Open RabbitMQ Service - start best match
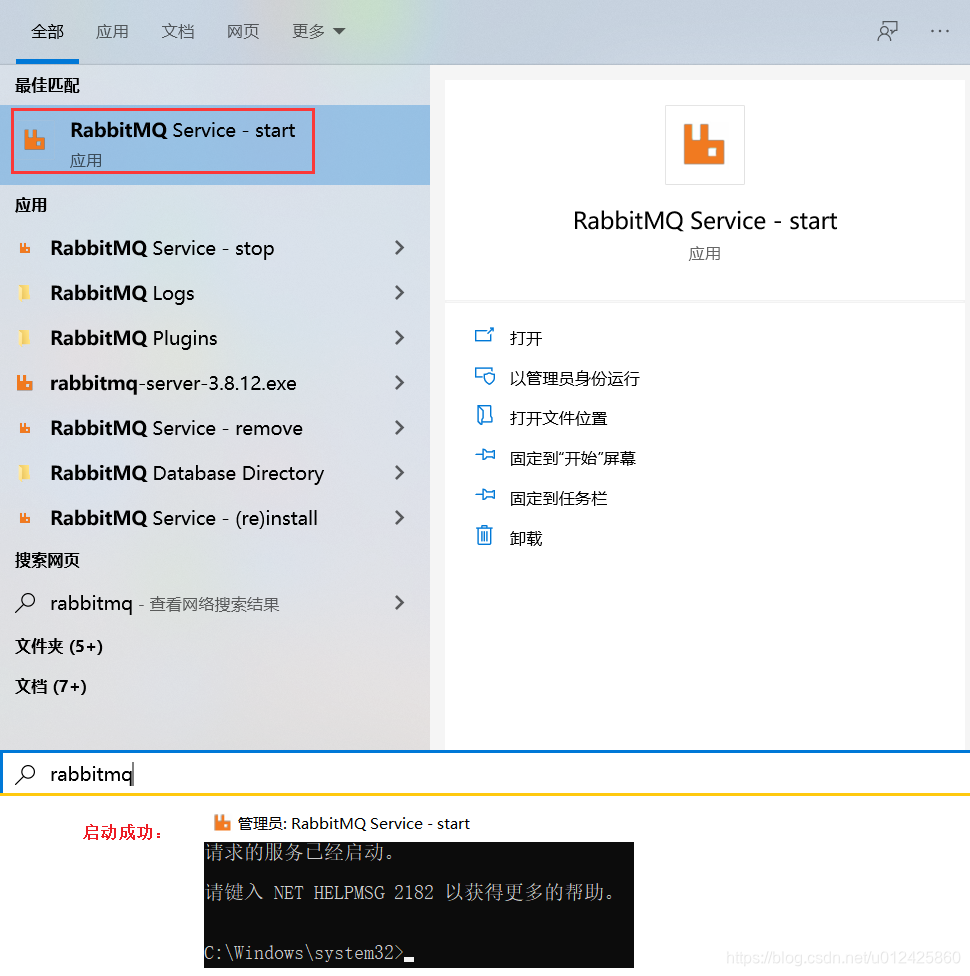Viewport: 970px width, 976px height. click(x=215, y=144)
